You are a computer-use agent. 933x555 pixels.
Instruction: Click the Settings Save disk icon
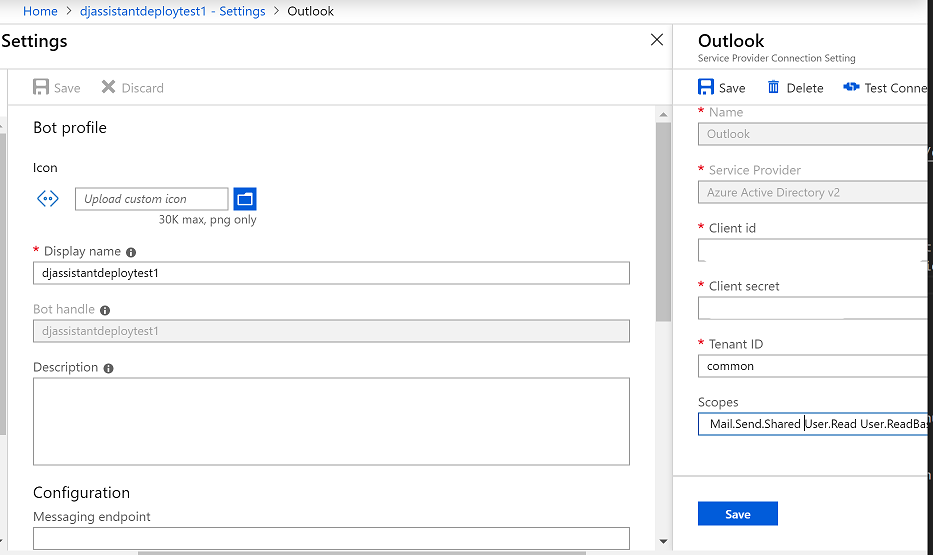coord(41,87)
